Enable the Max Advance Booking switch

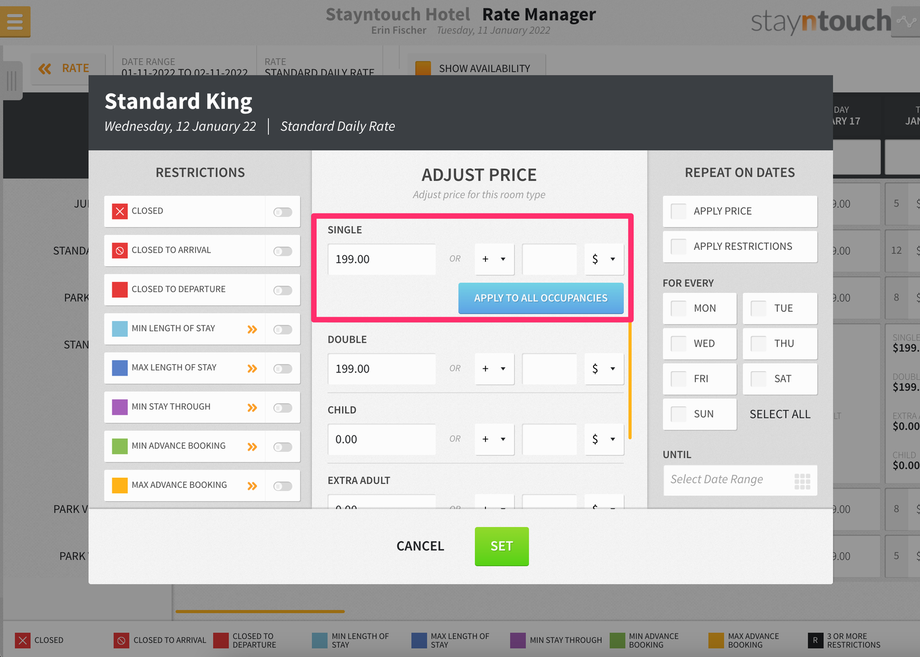click(283, 486)
